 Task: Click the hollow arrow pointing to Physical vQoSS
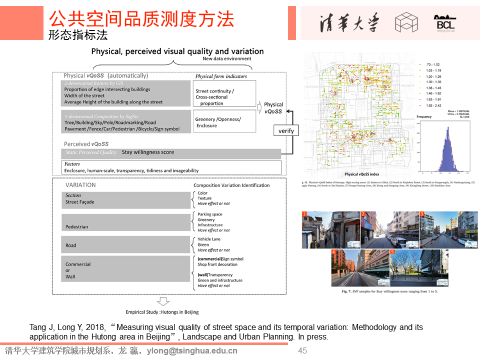[x=259, y=107]
